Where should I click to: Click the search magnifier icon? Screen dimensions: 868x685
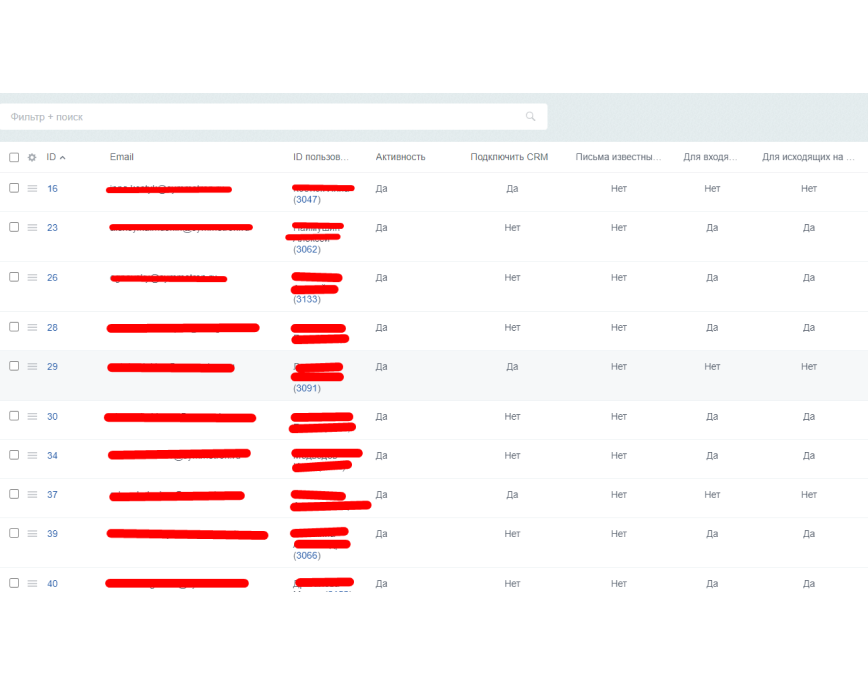tap(530, 116)
